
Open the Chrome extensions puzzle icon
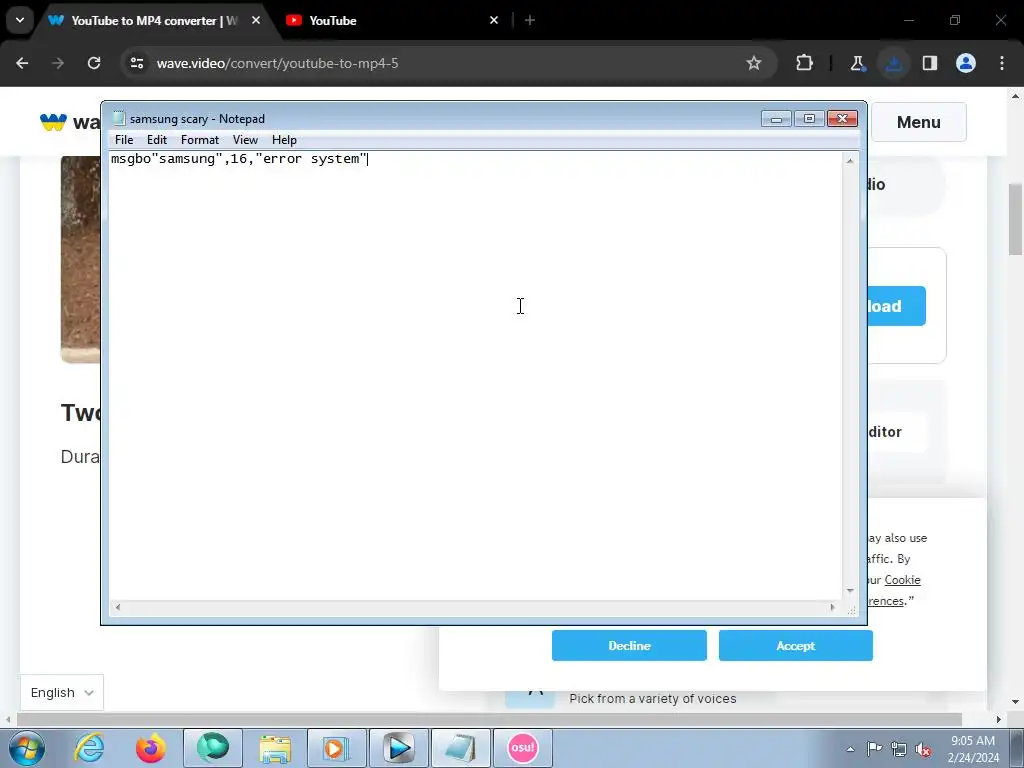coord(805,63)
